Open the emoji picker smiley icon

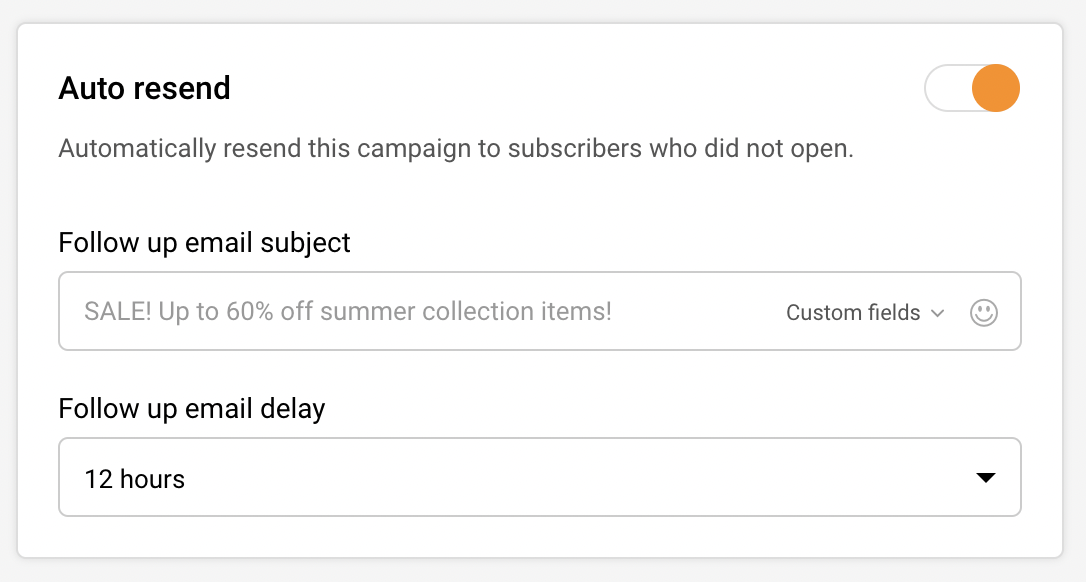pos(984,313)
